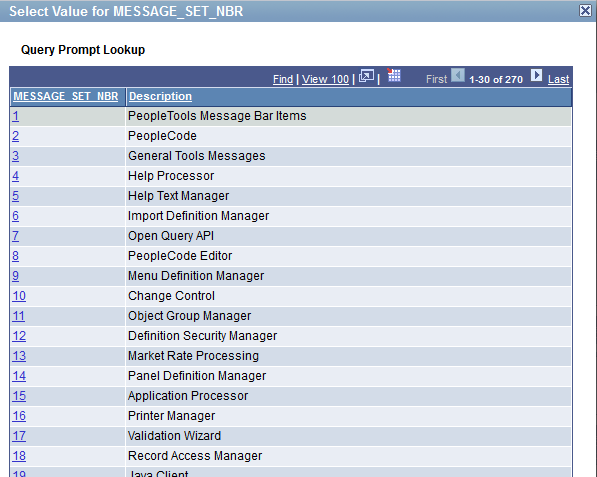Click 'Record Access Manager' description

tap(195, 456)
